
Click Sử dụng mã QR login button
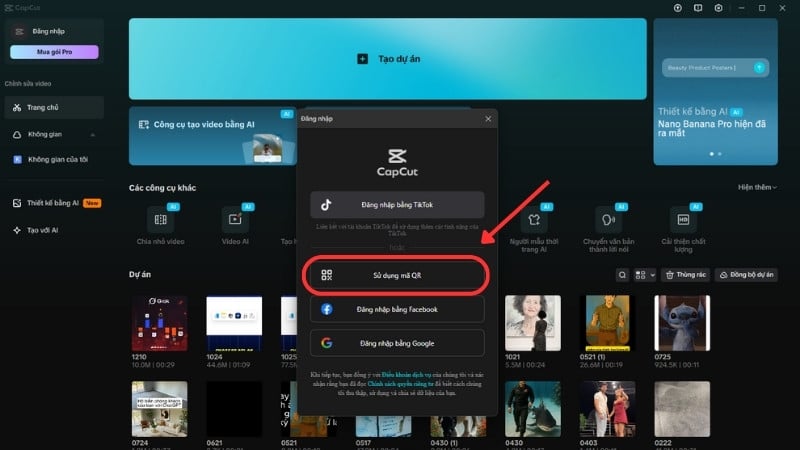coord(397,274)
